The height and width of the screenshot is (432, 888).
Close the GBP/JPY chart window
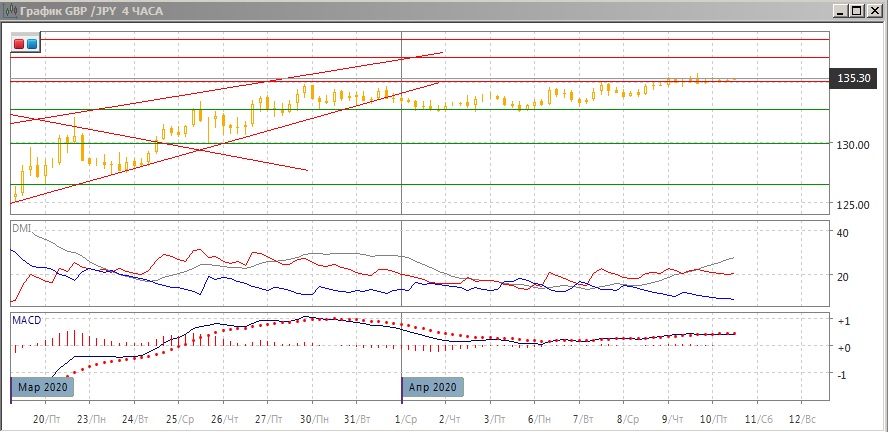click(874, 10)
